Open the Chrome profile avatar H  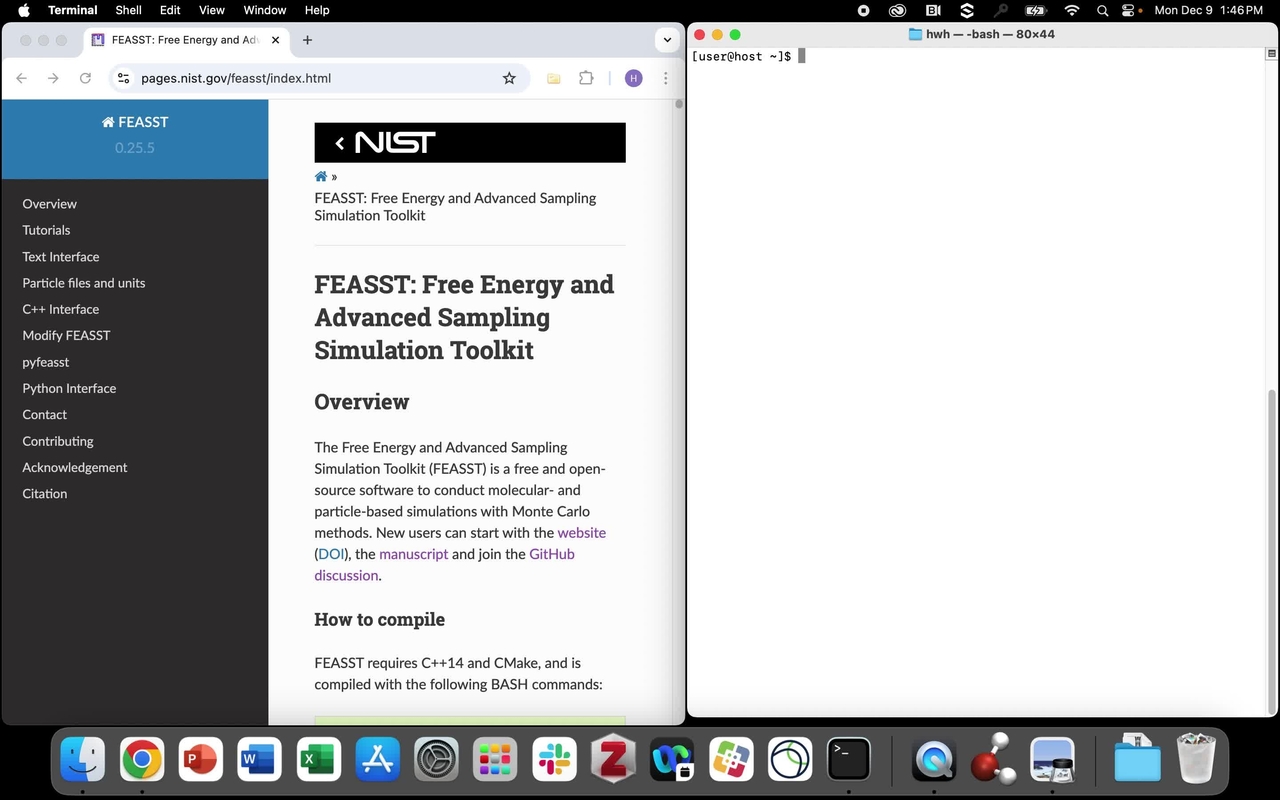pyautogui.click(x=633, y=78)
